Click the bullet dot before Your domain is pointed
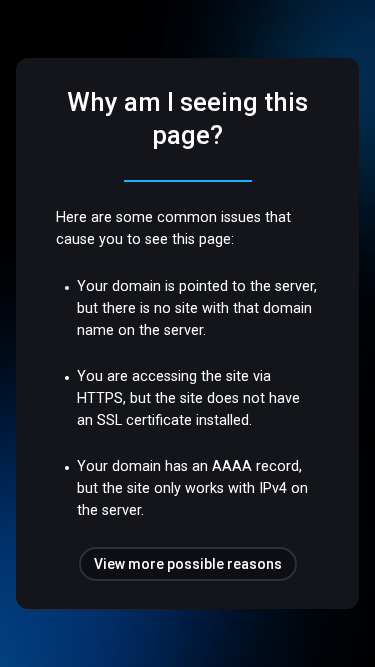The height and width of the screenshot is (667, 375). 67,288
